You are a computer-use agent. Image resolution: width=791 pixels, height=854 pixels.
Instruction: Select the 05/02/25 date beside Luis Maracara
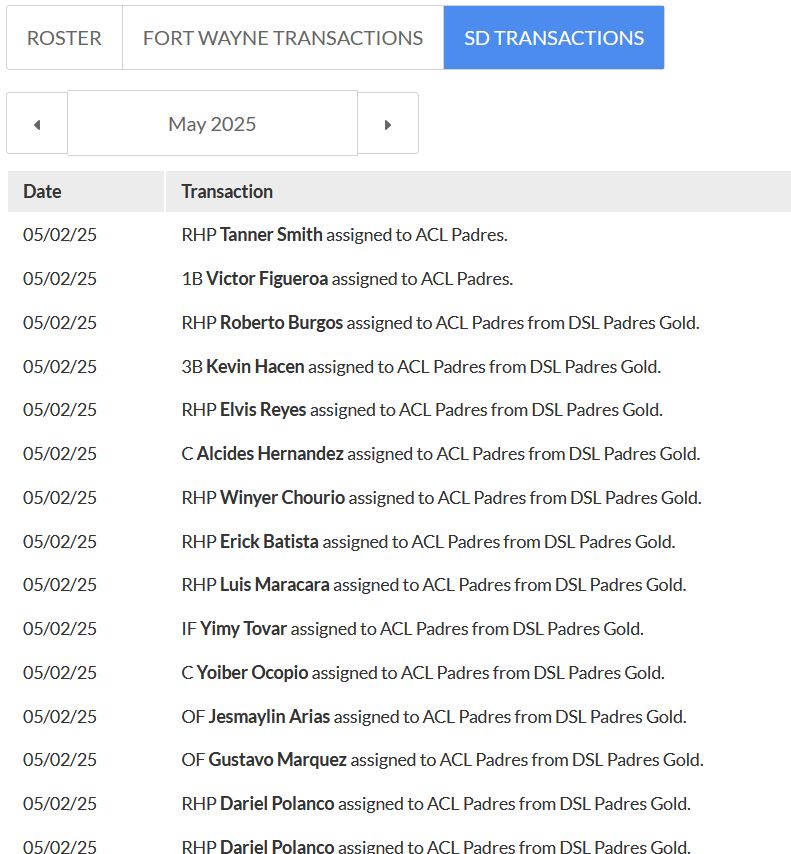60,584
